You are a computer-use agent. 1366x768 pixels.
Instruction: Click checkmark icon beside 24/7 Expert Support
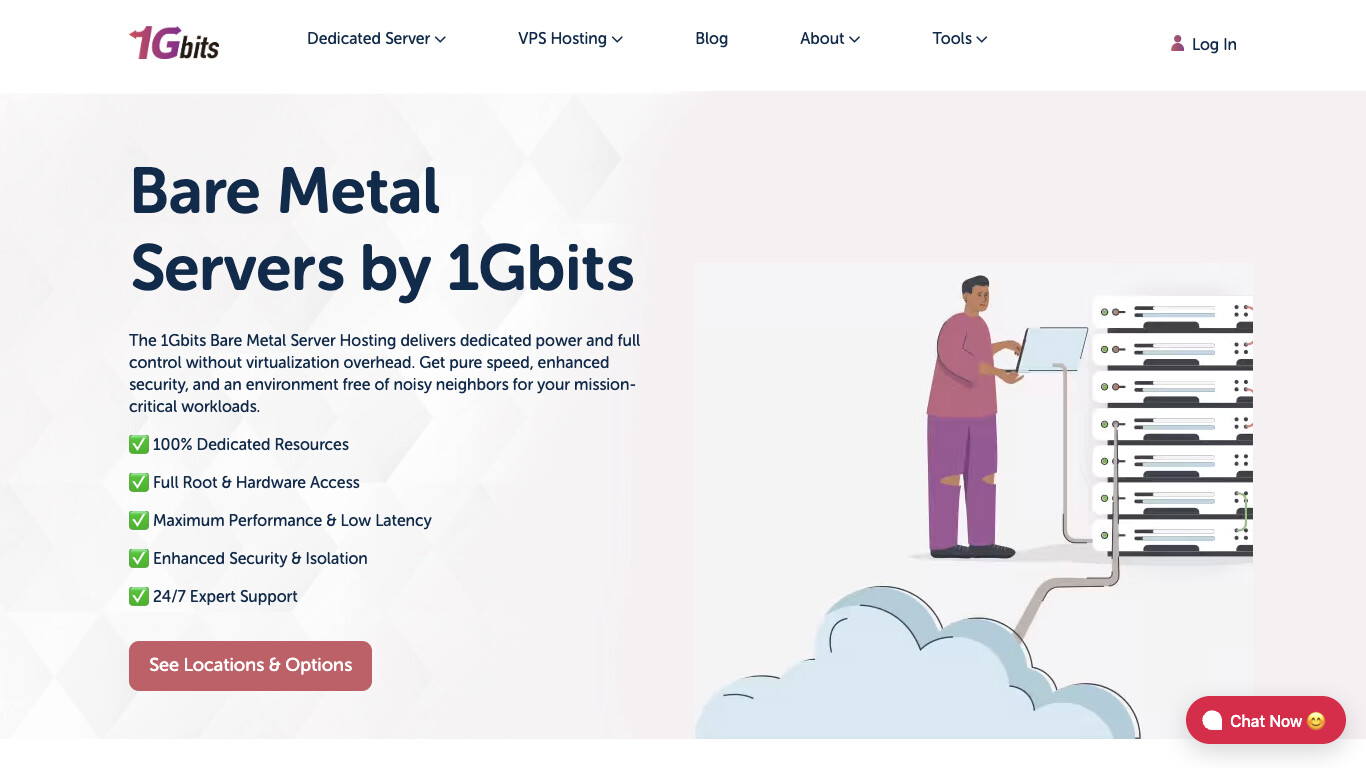139,596
